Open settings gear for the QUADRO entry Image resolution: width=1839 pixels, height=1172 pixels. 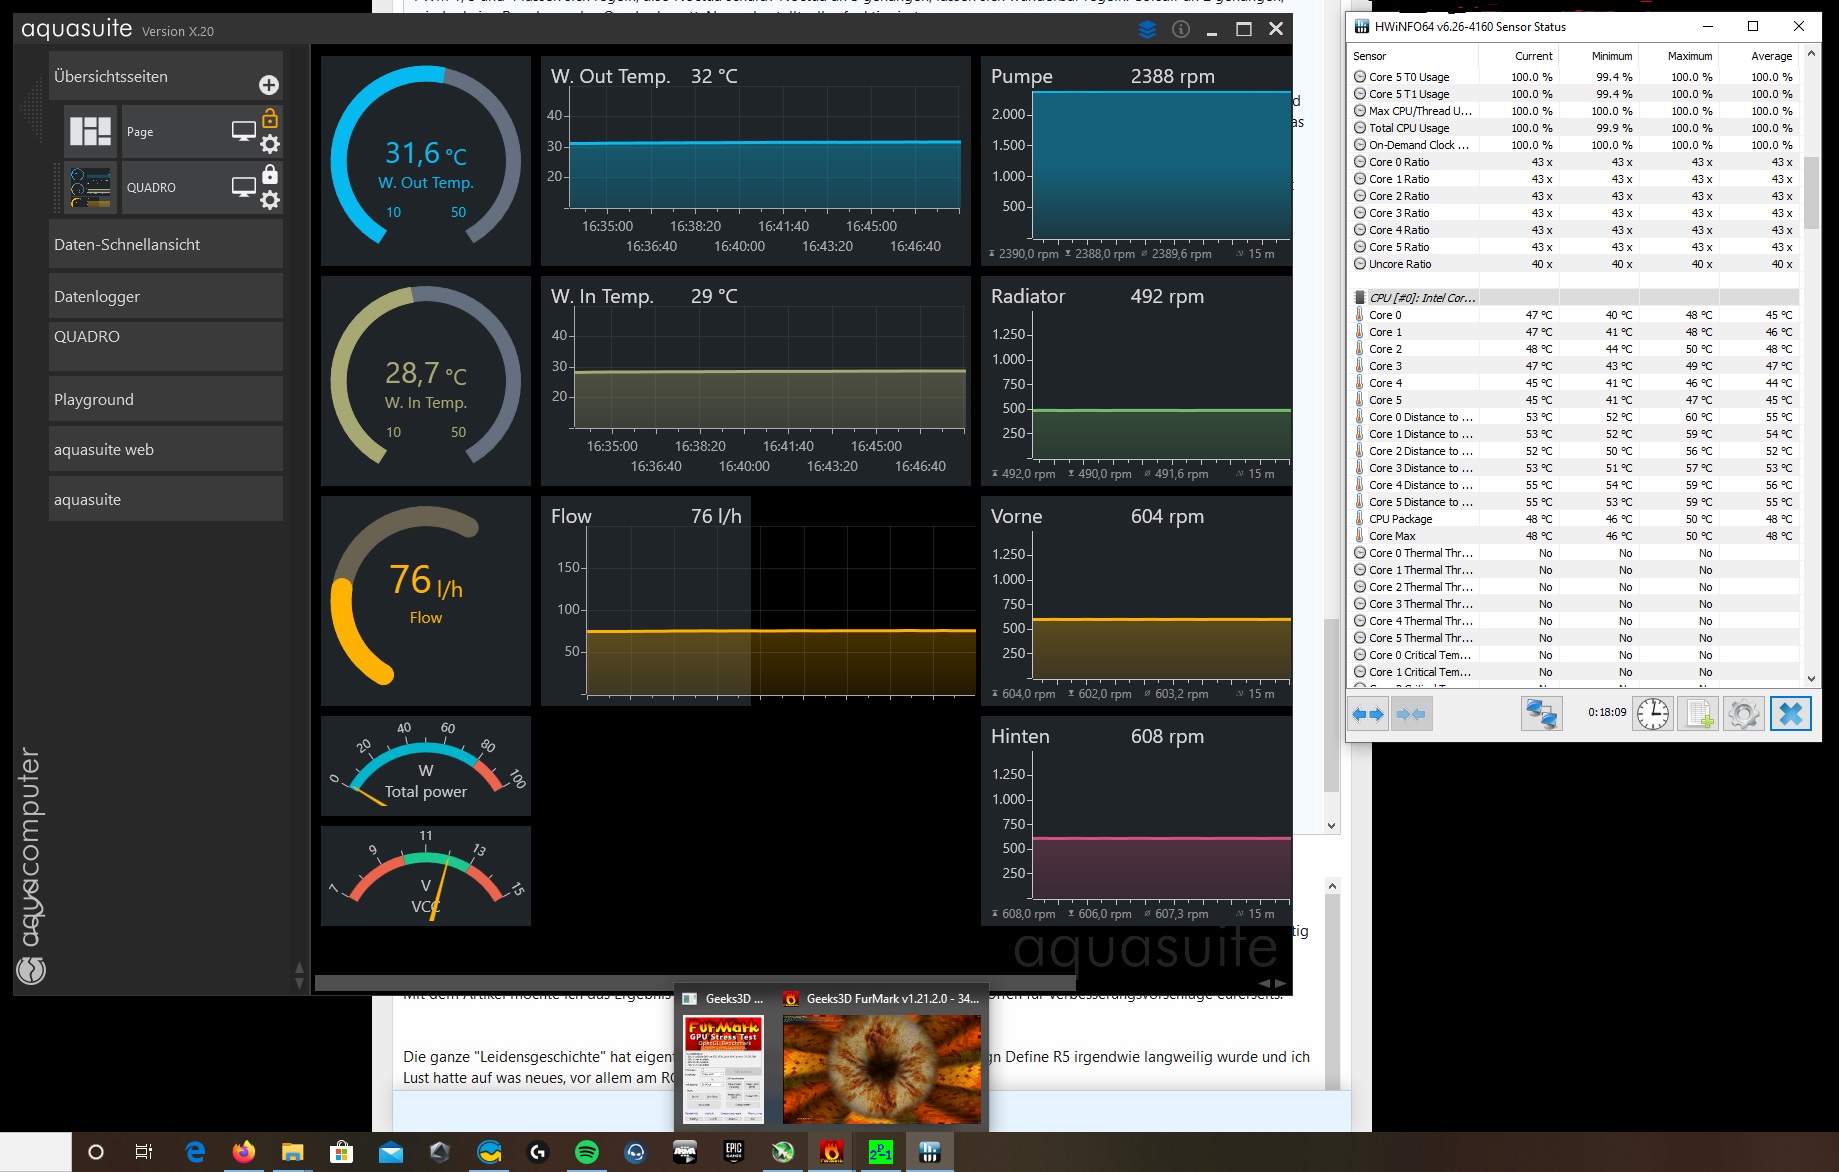pos(270,200)
